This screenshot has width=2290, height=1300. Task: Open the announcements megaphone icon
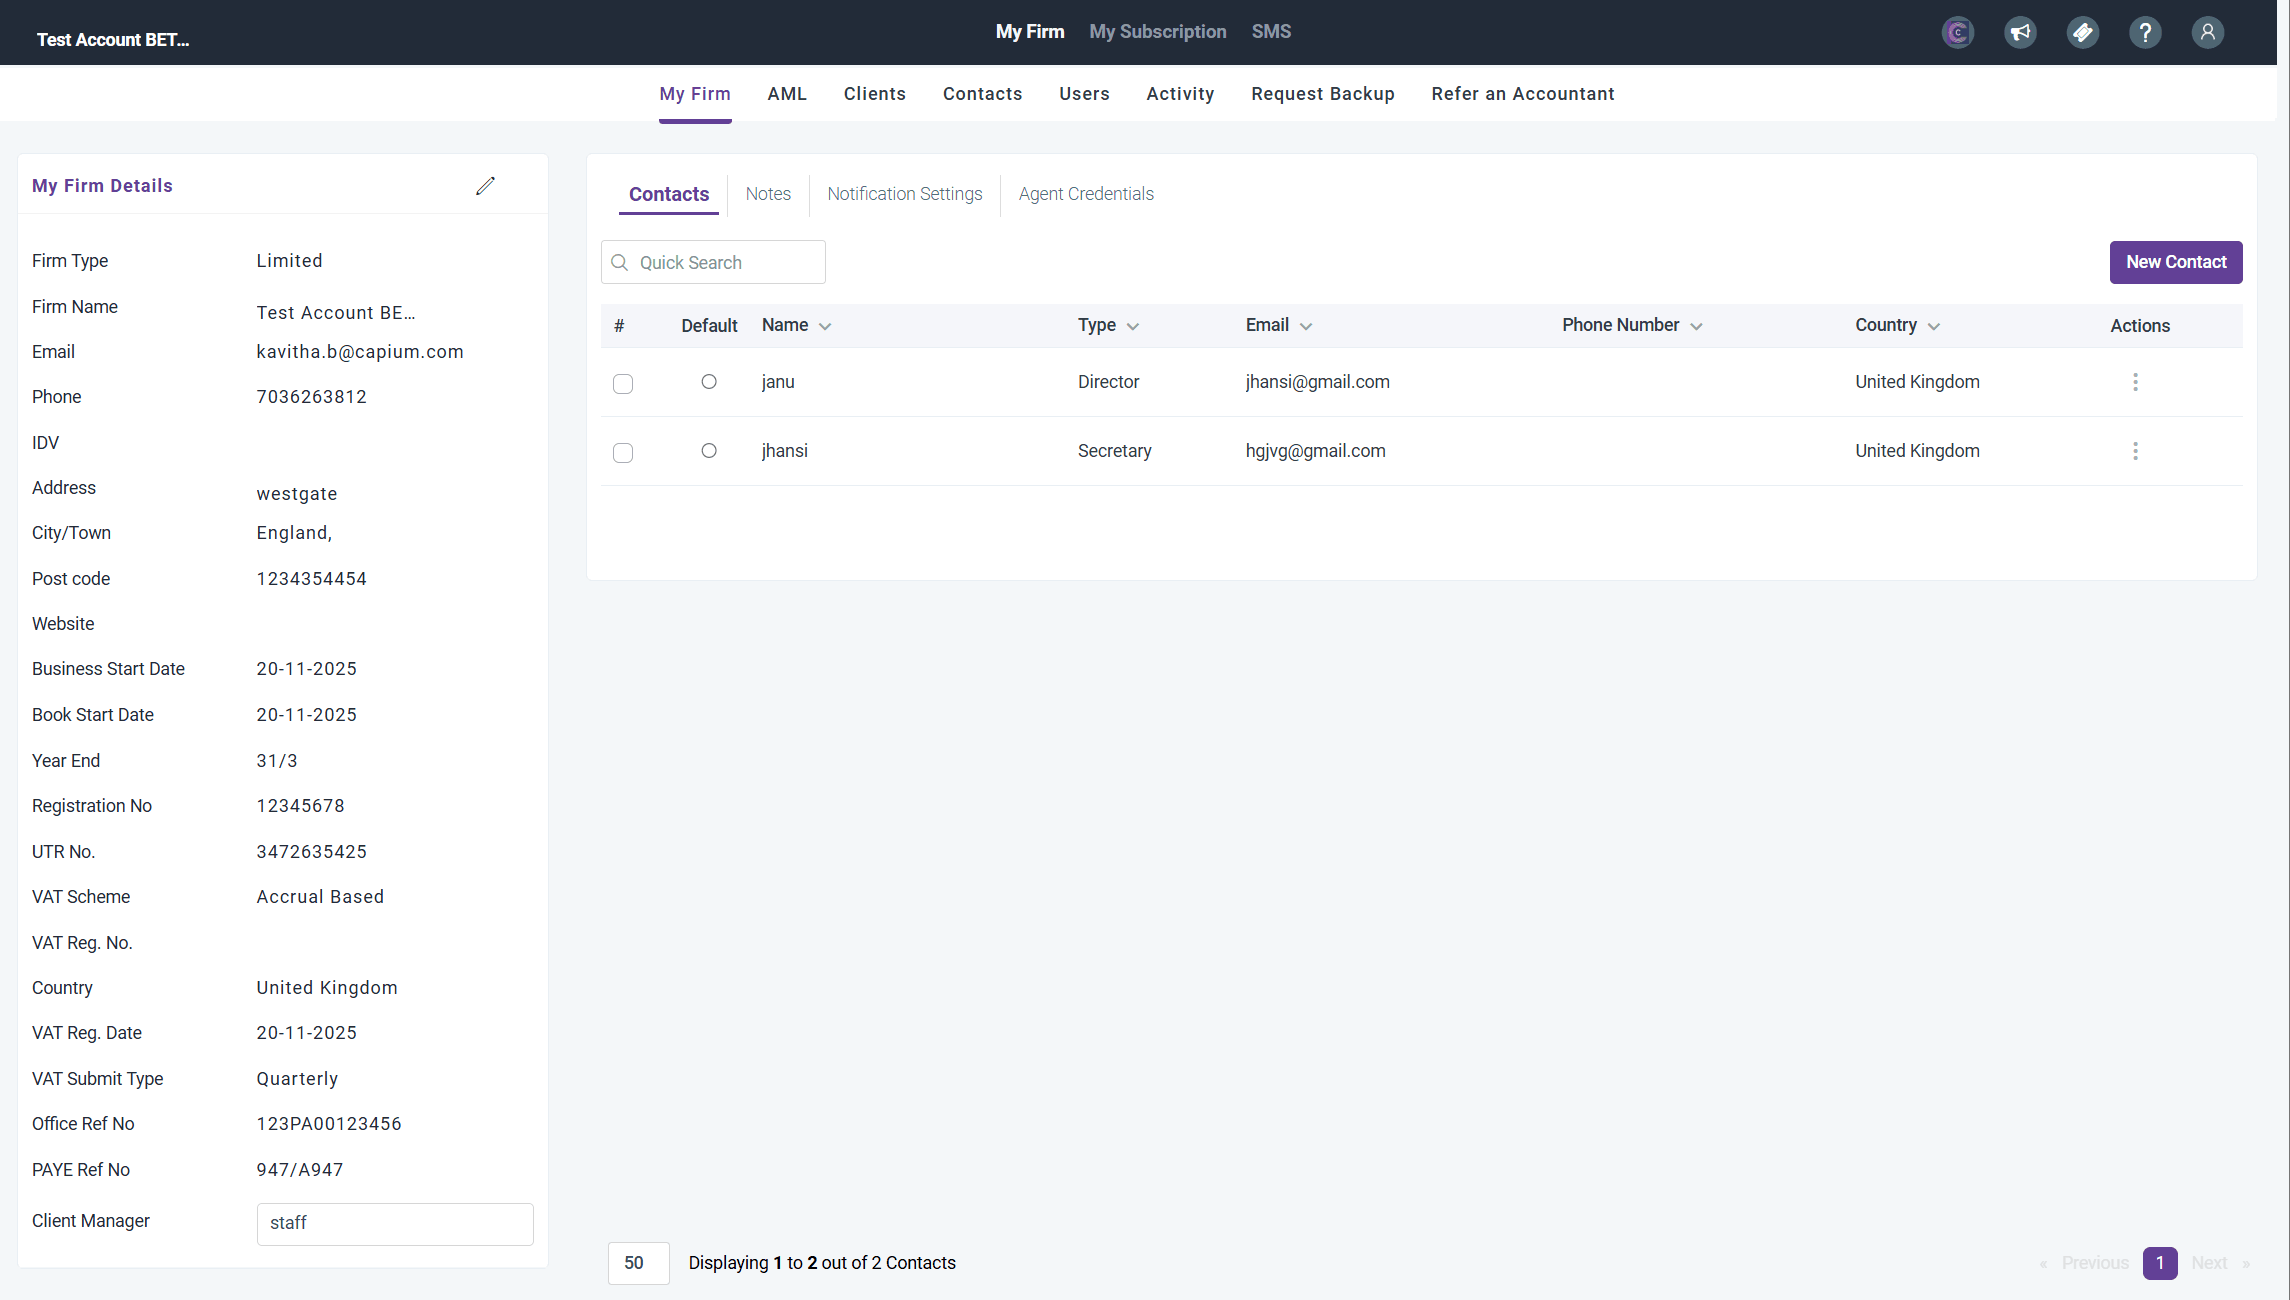point(2020,33)
